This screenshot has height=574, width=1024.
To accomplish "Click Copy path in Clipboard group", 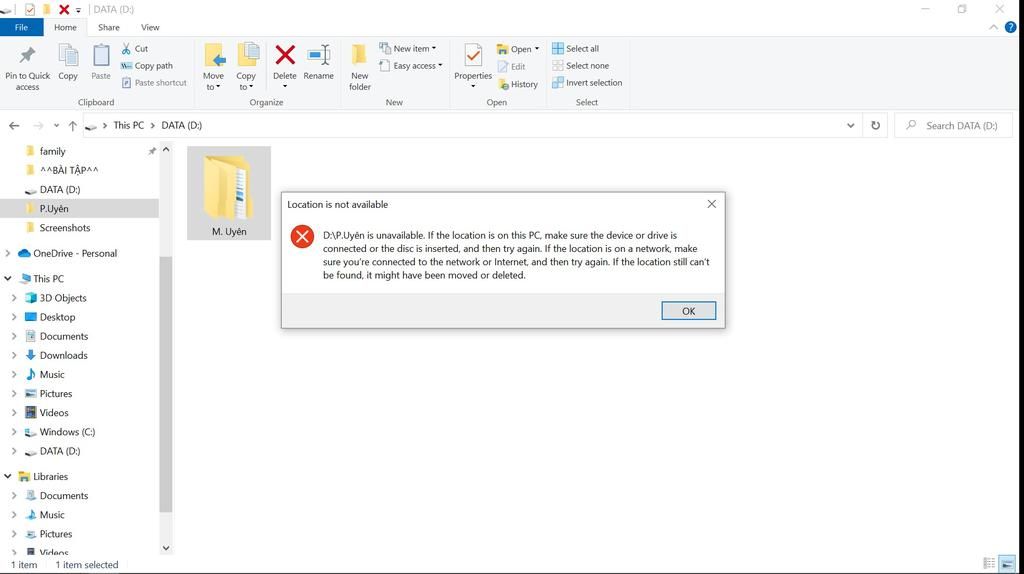I will 147,65.
